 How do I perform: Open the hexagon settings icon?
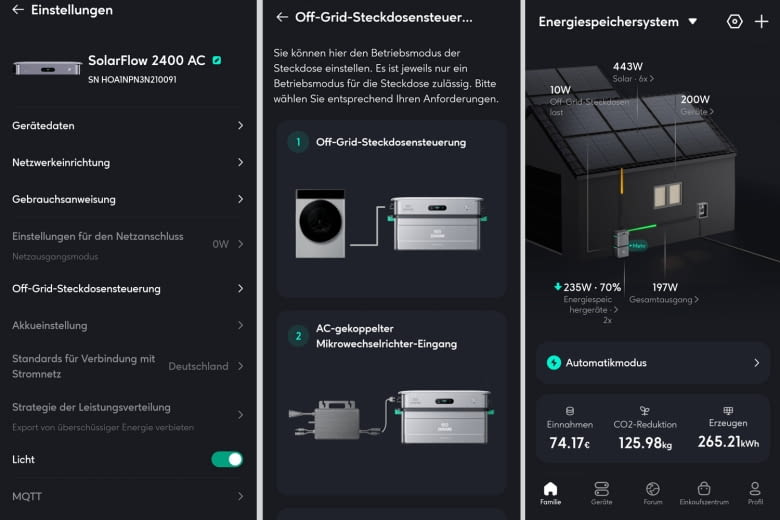coord(735,21)
